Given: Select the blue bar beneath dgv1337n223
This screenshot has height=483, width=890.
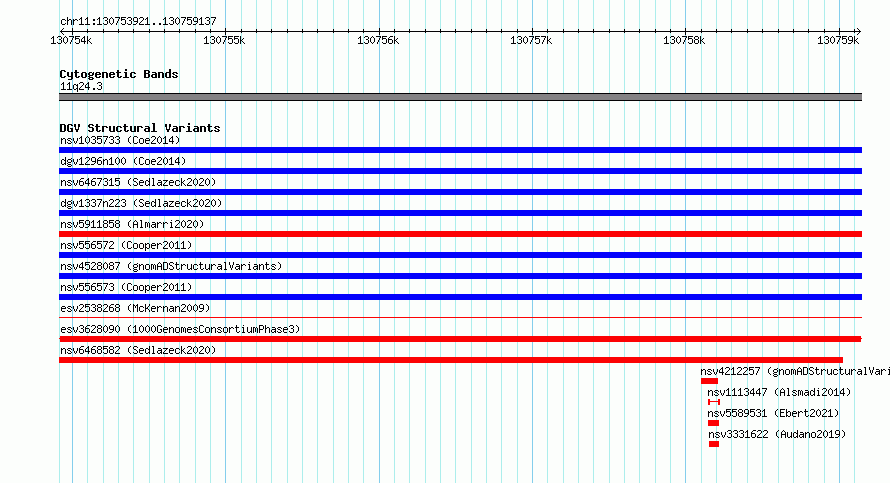Looking at the screenshot, I should pos(460,213).
